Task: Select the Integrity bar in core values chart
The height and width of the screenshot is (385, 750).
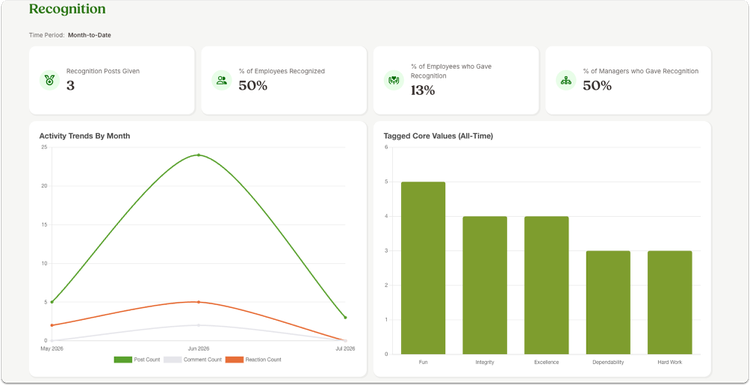Action: point(485,285)
